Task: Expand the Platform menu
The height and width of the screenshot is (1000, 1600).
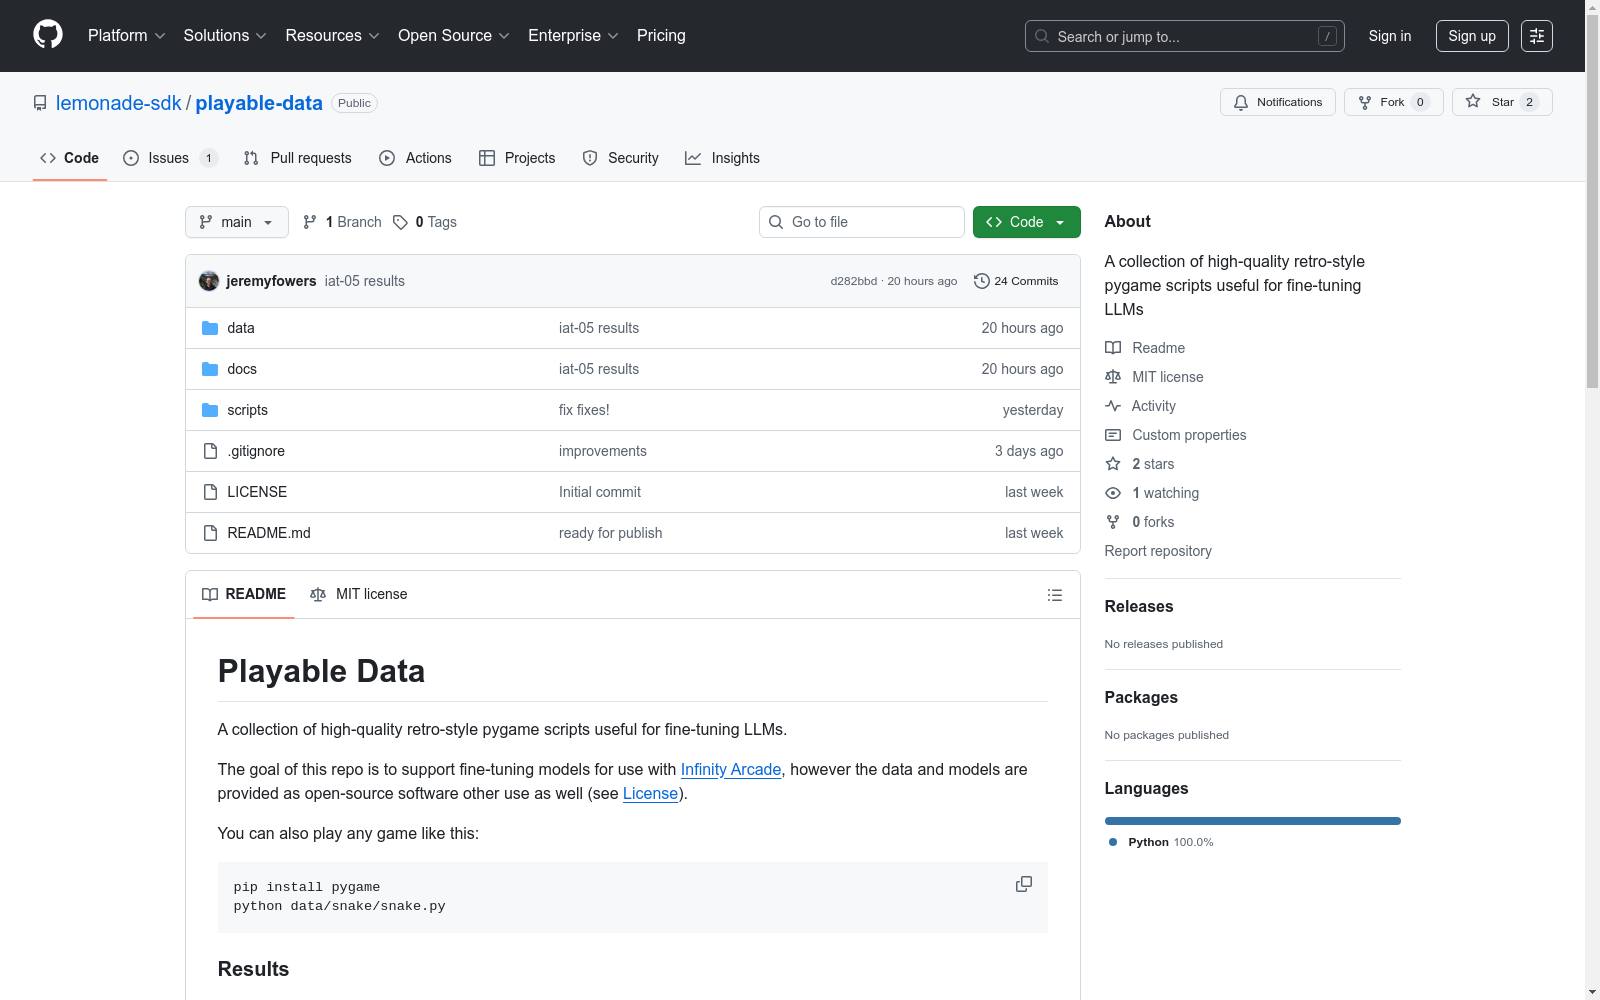Action: [127, 36]
